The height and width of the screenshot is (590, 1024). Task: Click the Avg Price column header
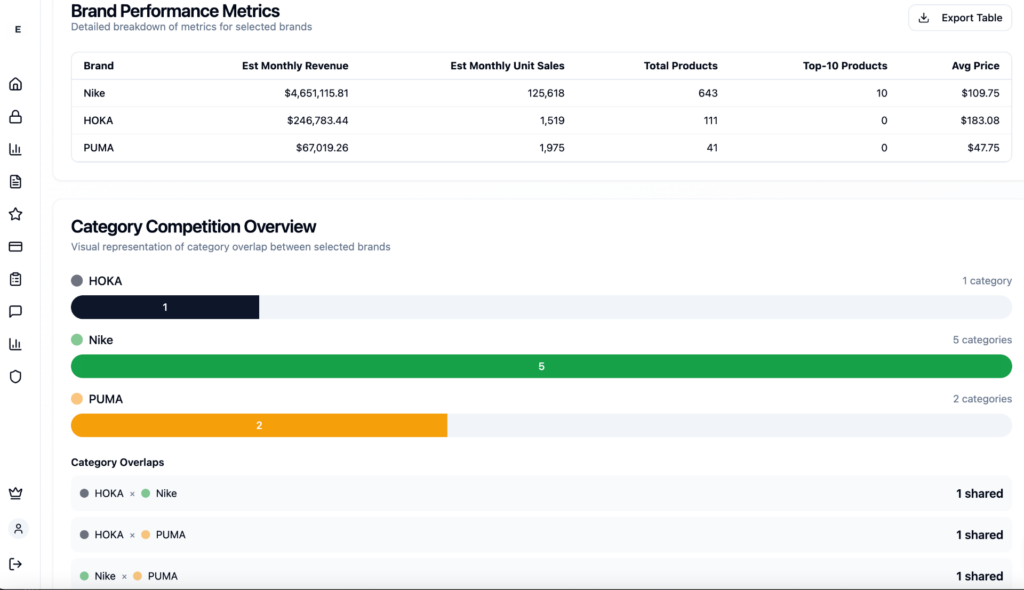975,66
